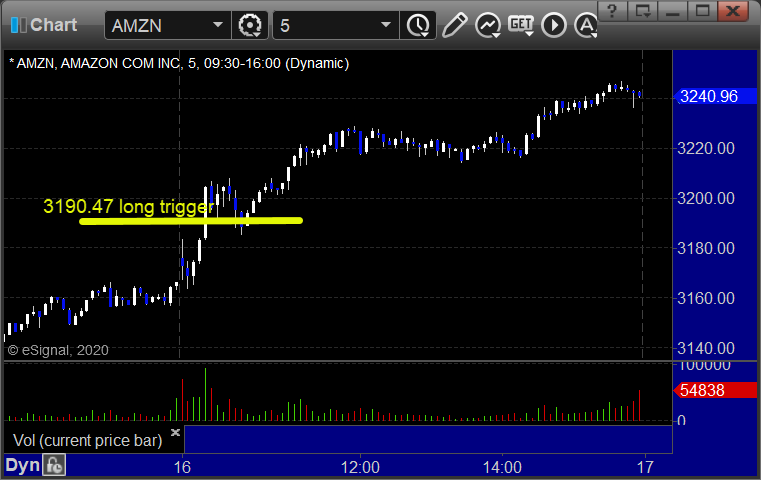This screenshot has height=480, width=761.
Task: Open the time template clock icon
Action: coord(418,25)
